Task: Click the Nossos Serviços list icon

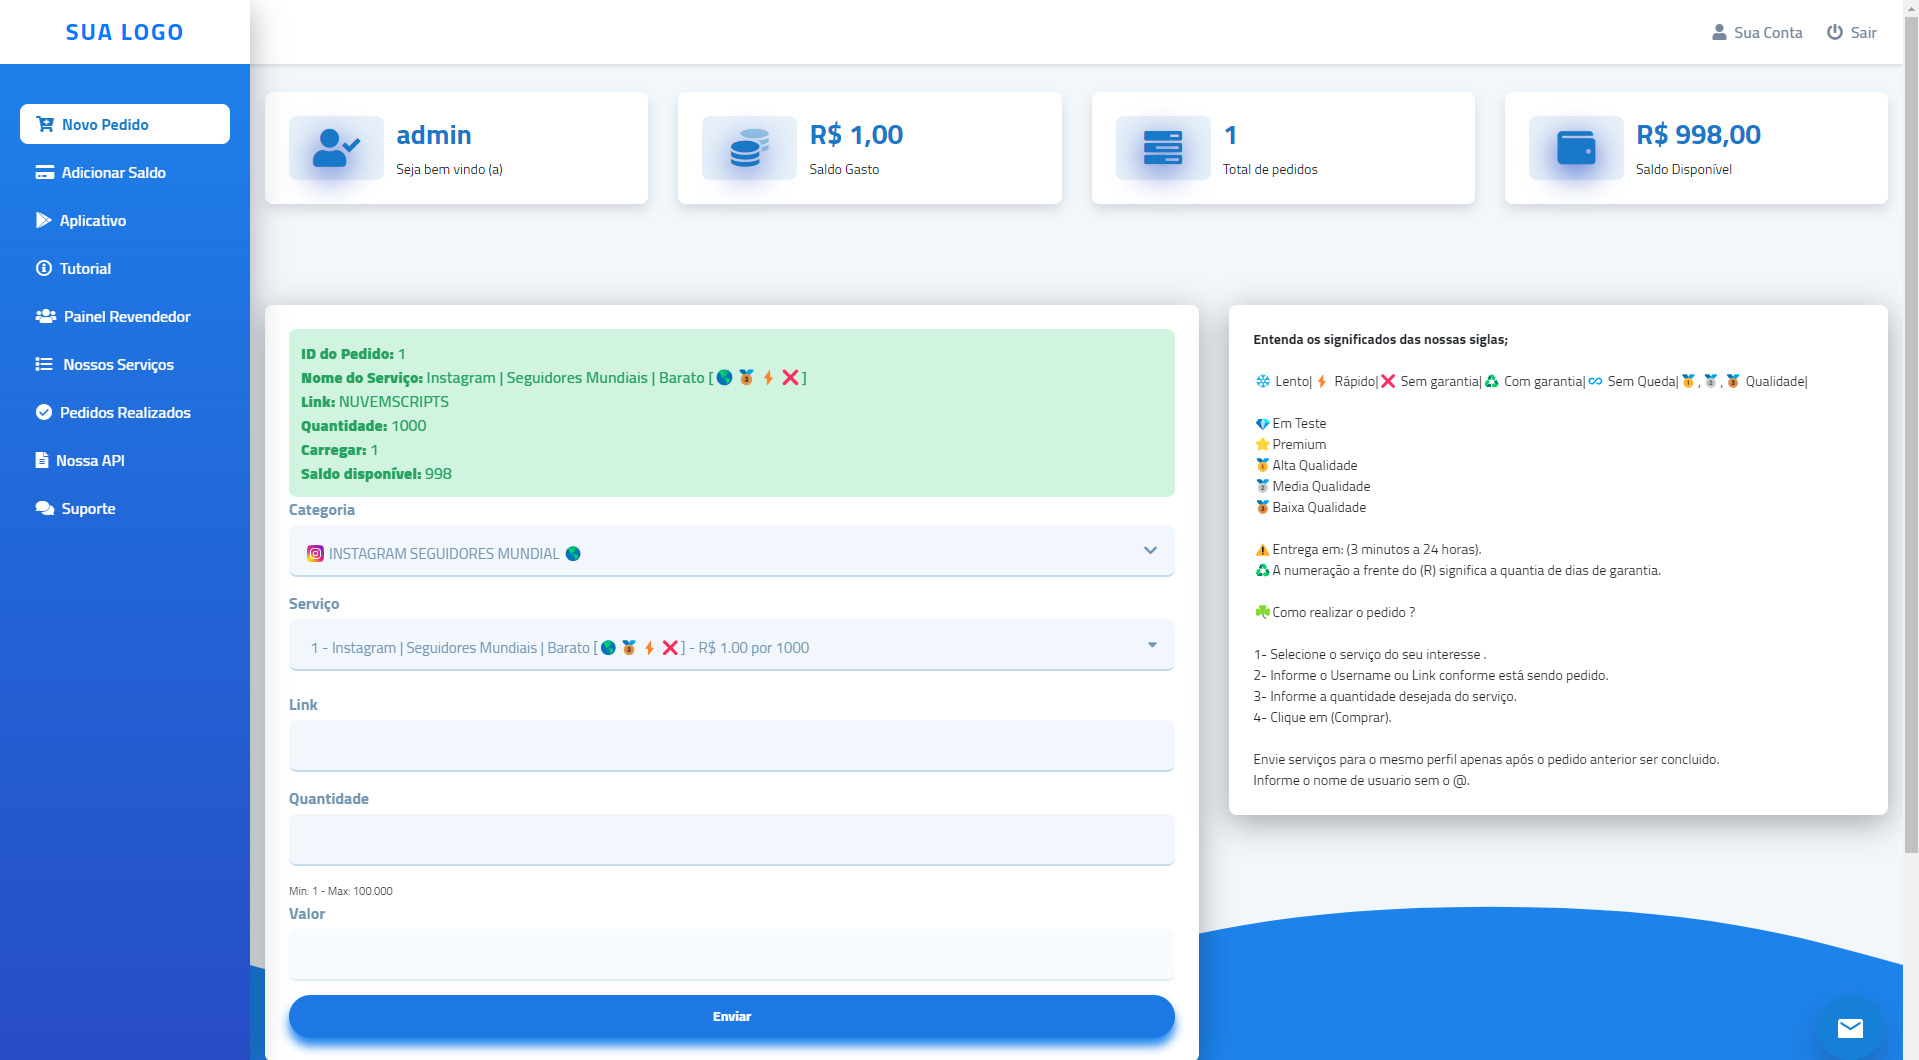Action: point(43,364)
